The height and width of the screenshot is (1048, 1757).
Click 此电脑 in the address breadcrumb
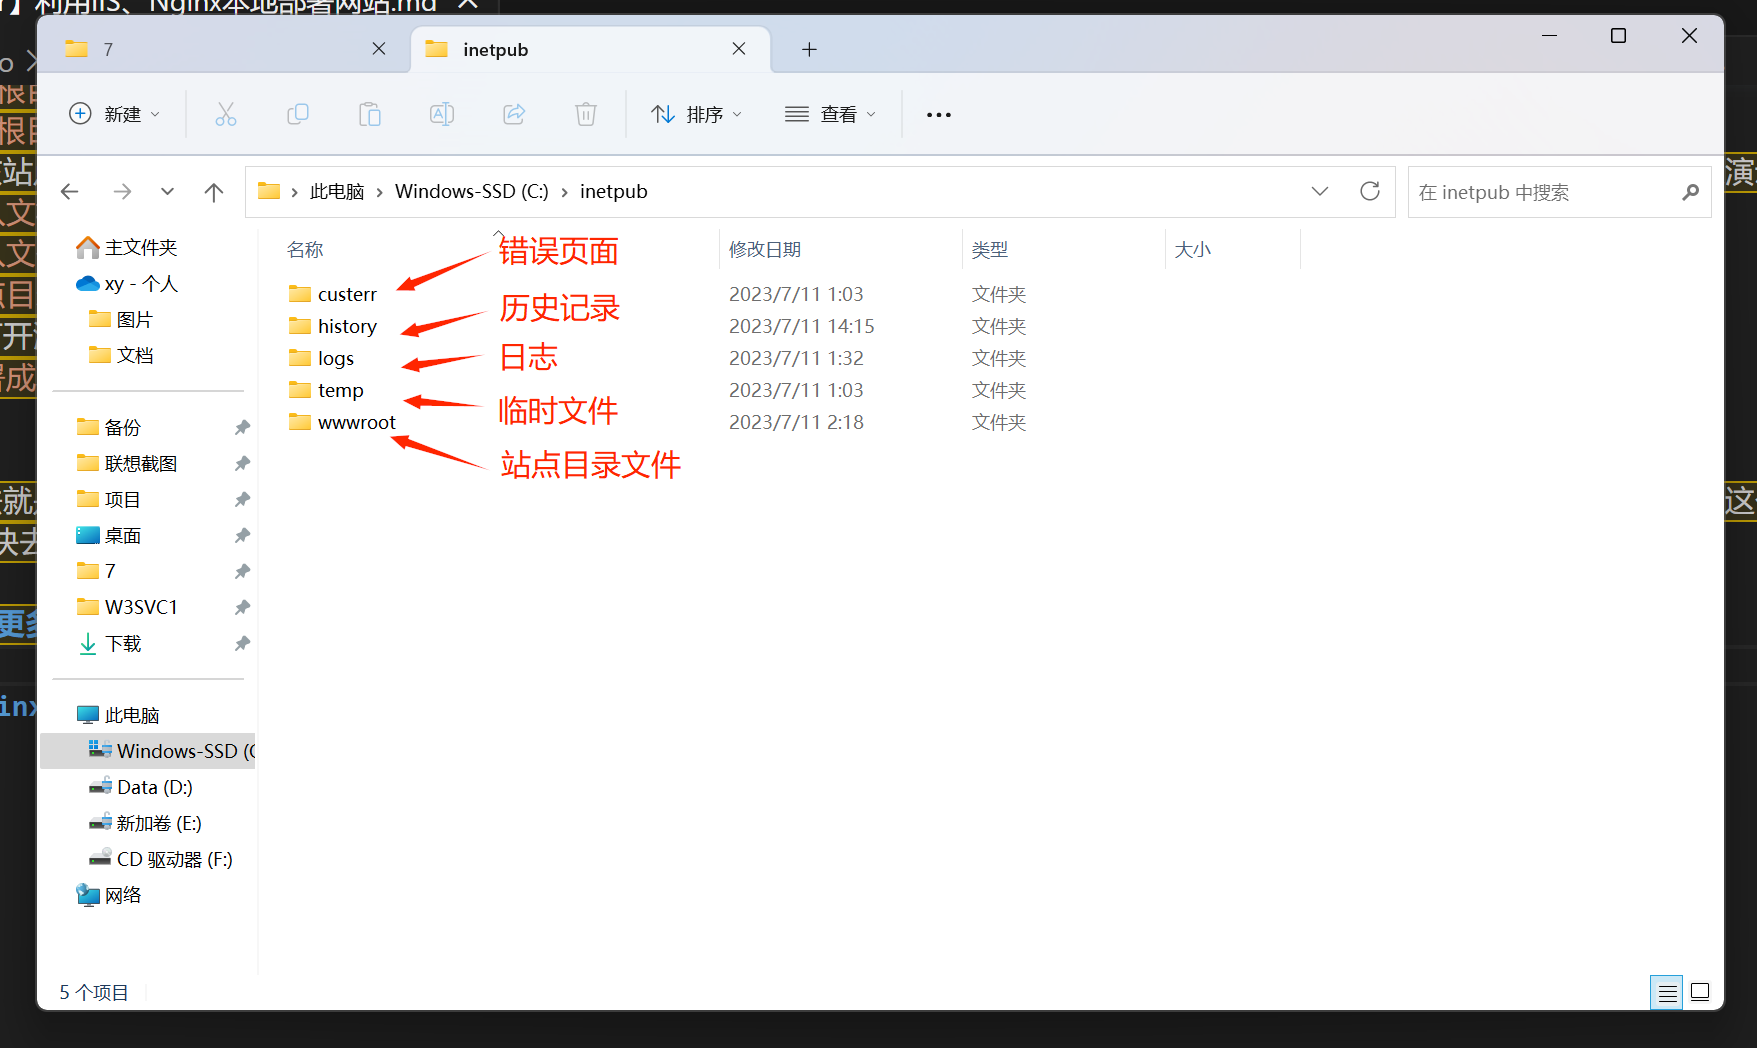click(x=337, y=192)
